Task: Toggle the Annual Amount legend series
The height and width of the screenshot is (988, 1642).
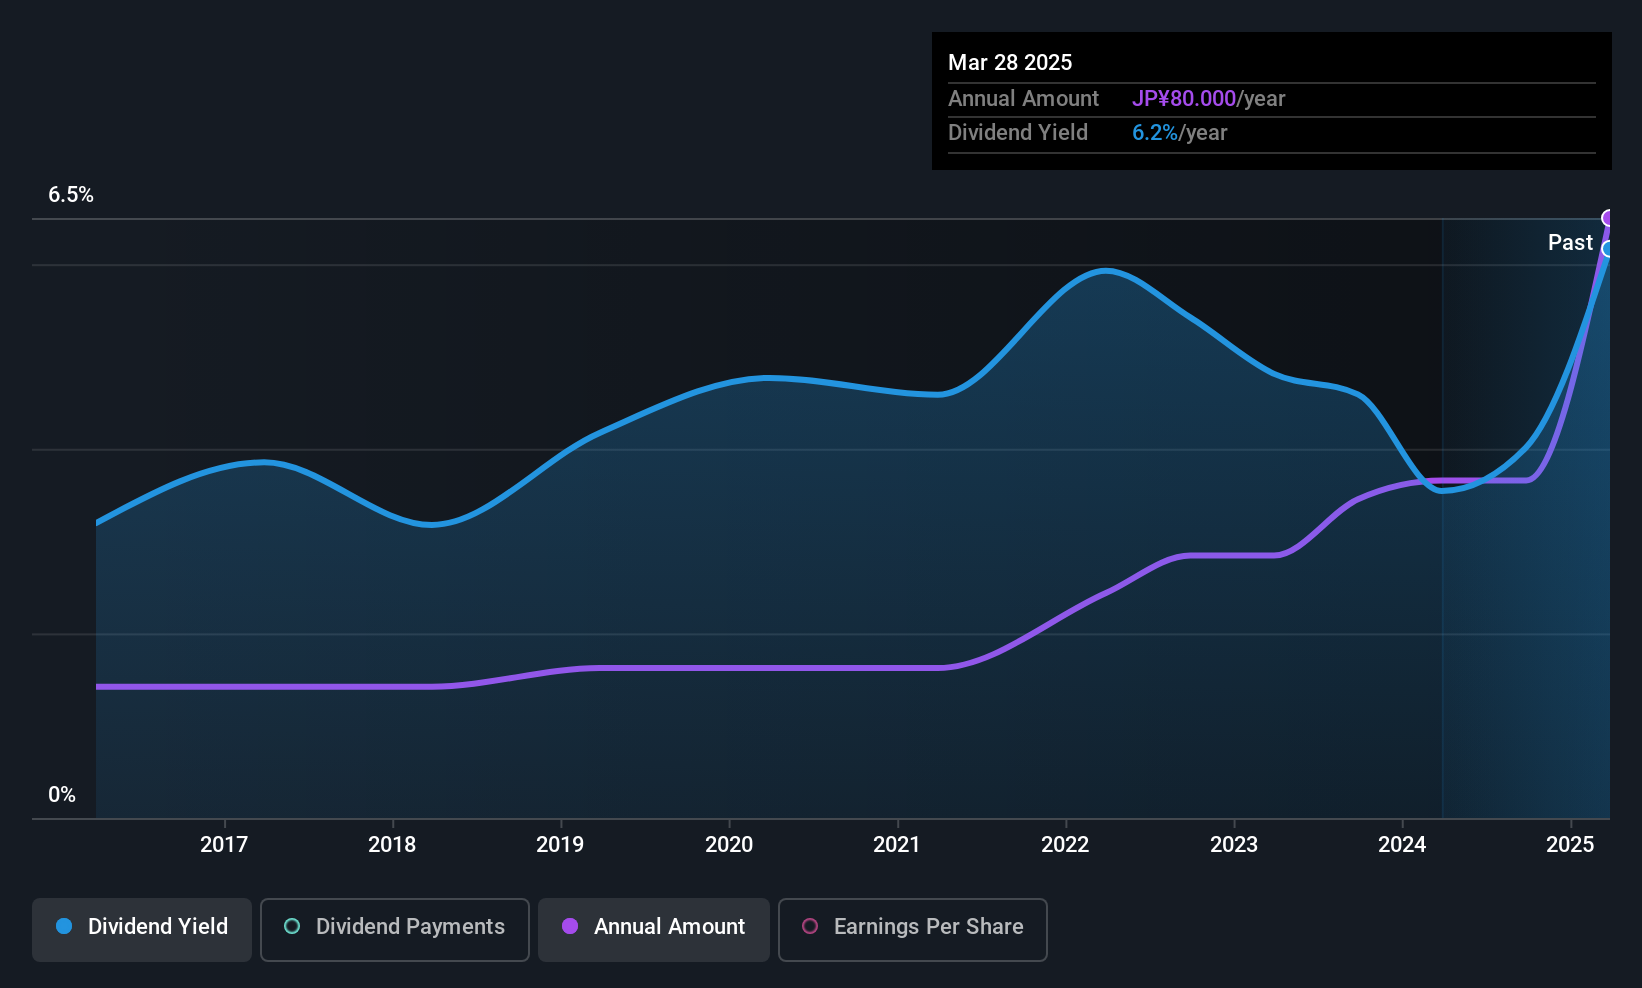Action: pyautogui.click(x=654, y=928)
